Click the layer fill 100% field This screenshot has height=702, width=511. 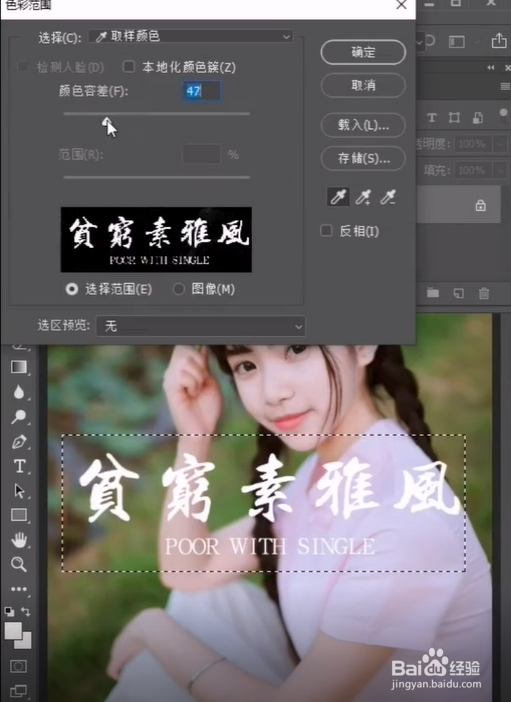(x=474, y=171)
